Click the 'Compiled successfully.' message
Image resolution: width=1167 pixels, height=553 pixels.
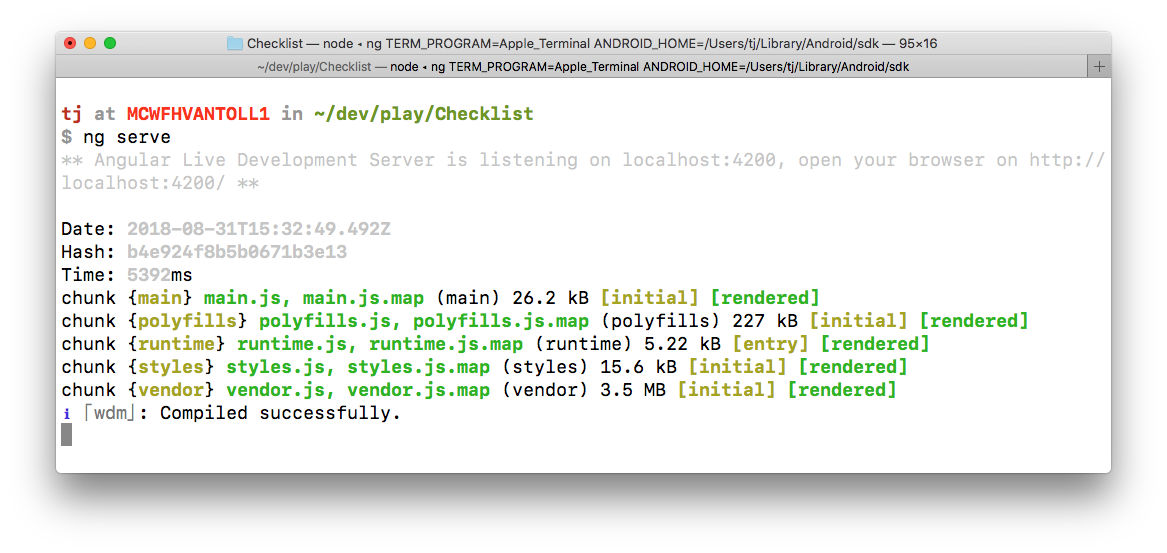tap(280, 413)
